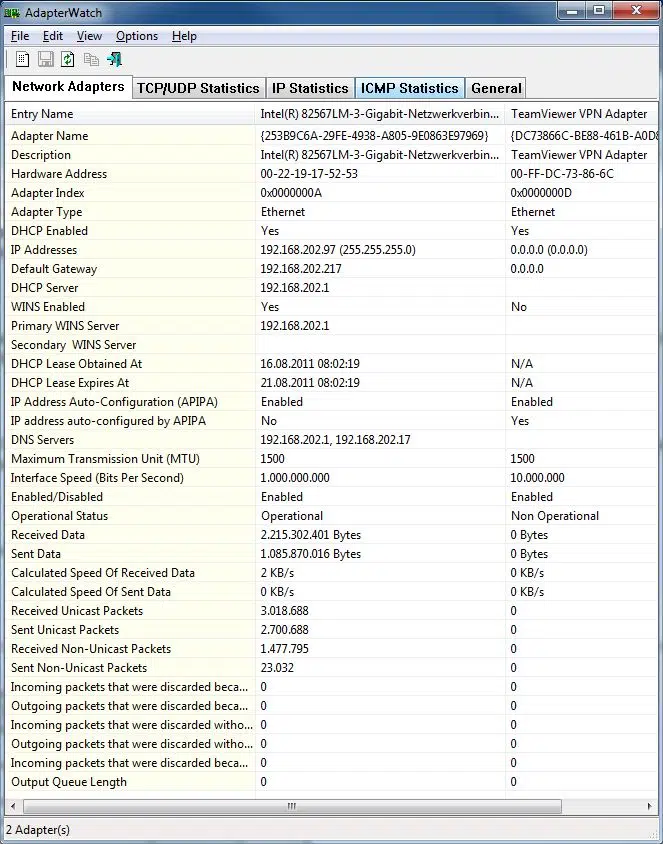663x844 pixels.
Task: Click TeamViewer MAC address 00-FF-DC-73-86-6C
Action: pyautogui.click(x=562, y=174)
